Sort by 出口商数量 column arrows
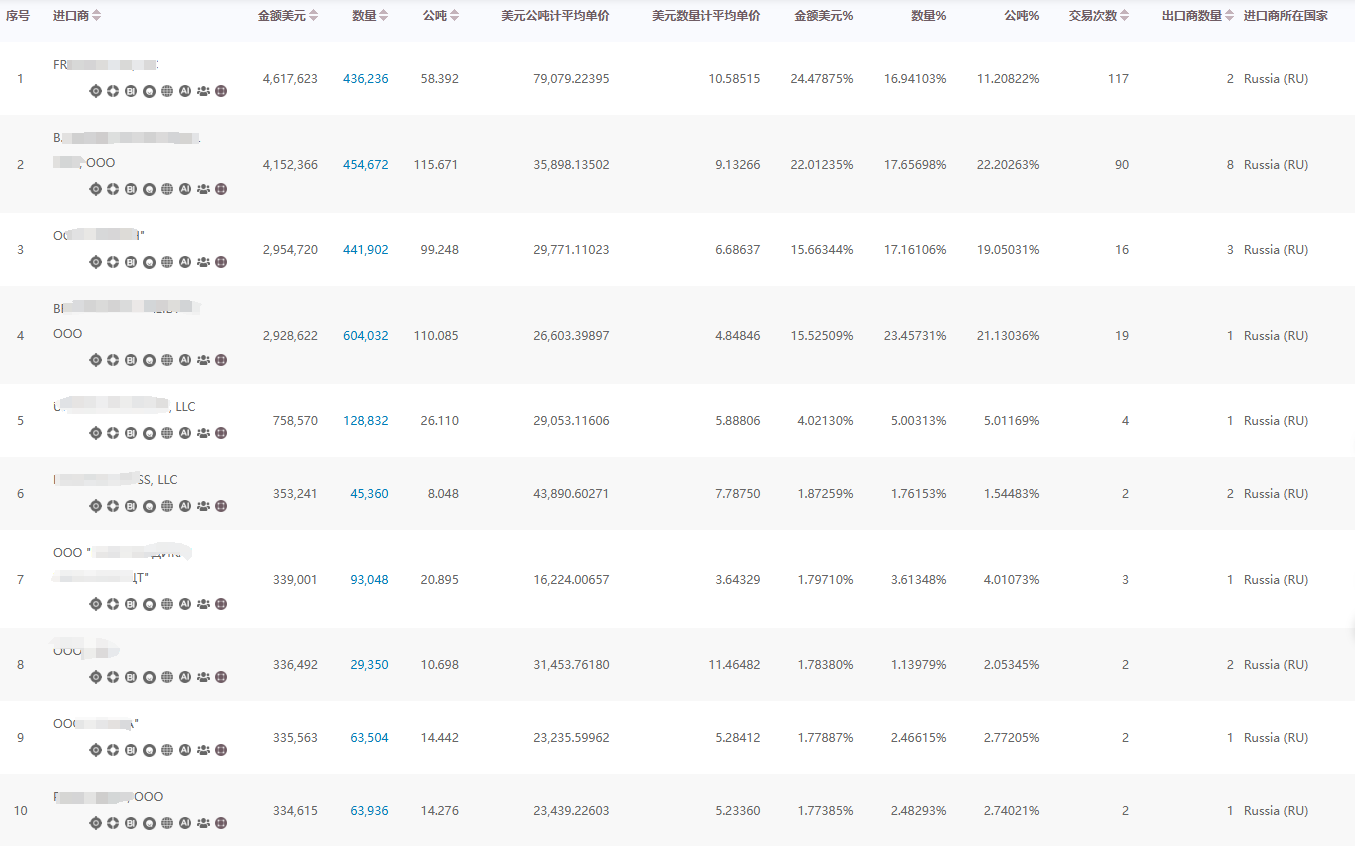The width and height of the screenshot is (1355, 846). [x=1230, y=16]
